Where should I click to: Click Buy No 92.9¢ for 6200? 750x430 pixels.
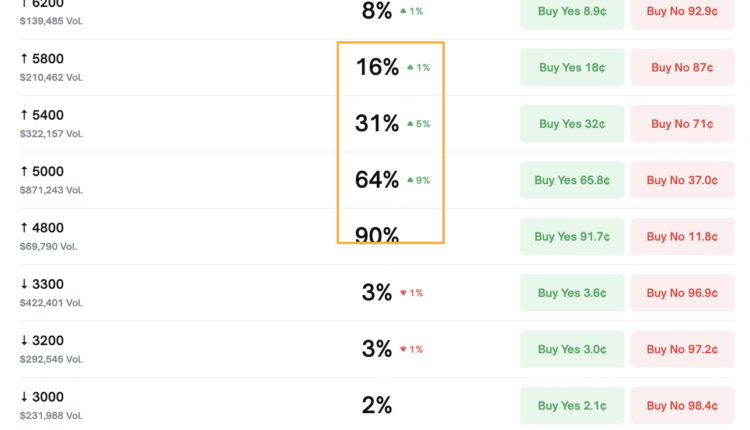682,12
